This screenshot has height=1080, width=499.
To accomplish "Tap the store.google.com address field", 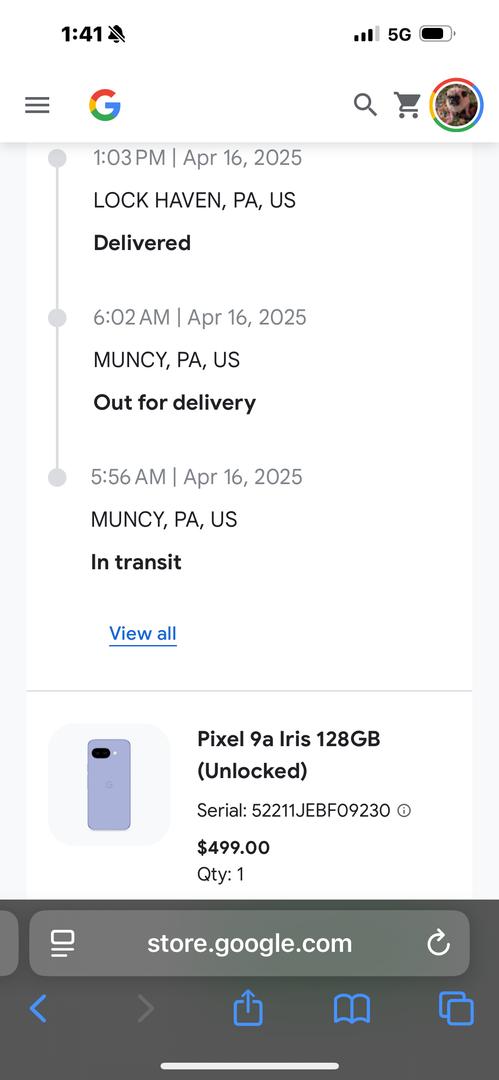I will tap(250, 943).
